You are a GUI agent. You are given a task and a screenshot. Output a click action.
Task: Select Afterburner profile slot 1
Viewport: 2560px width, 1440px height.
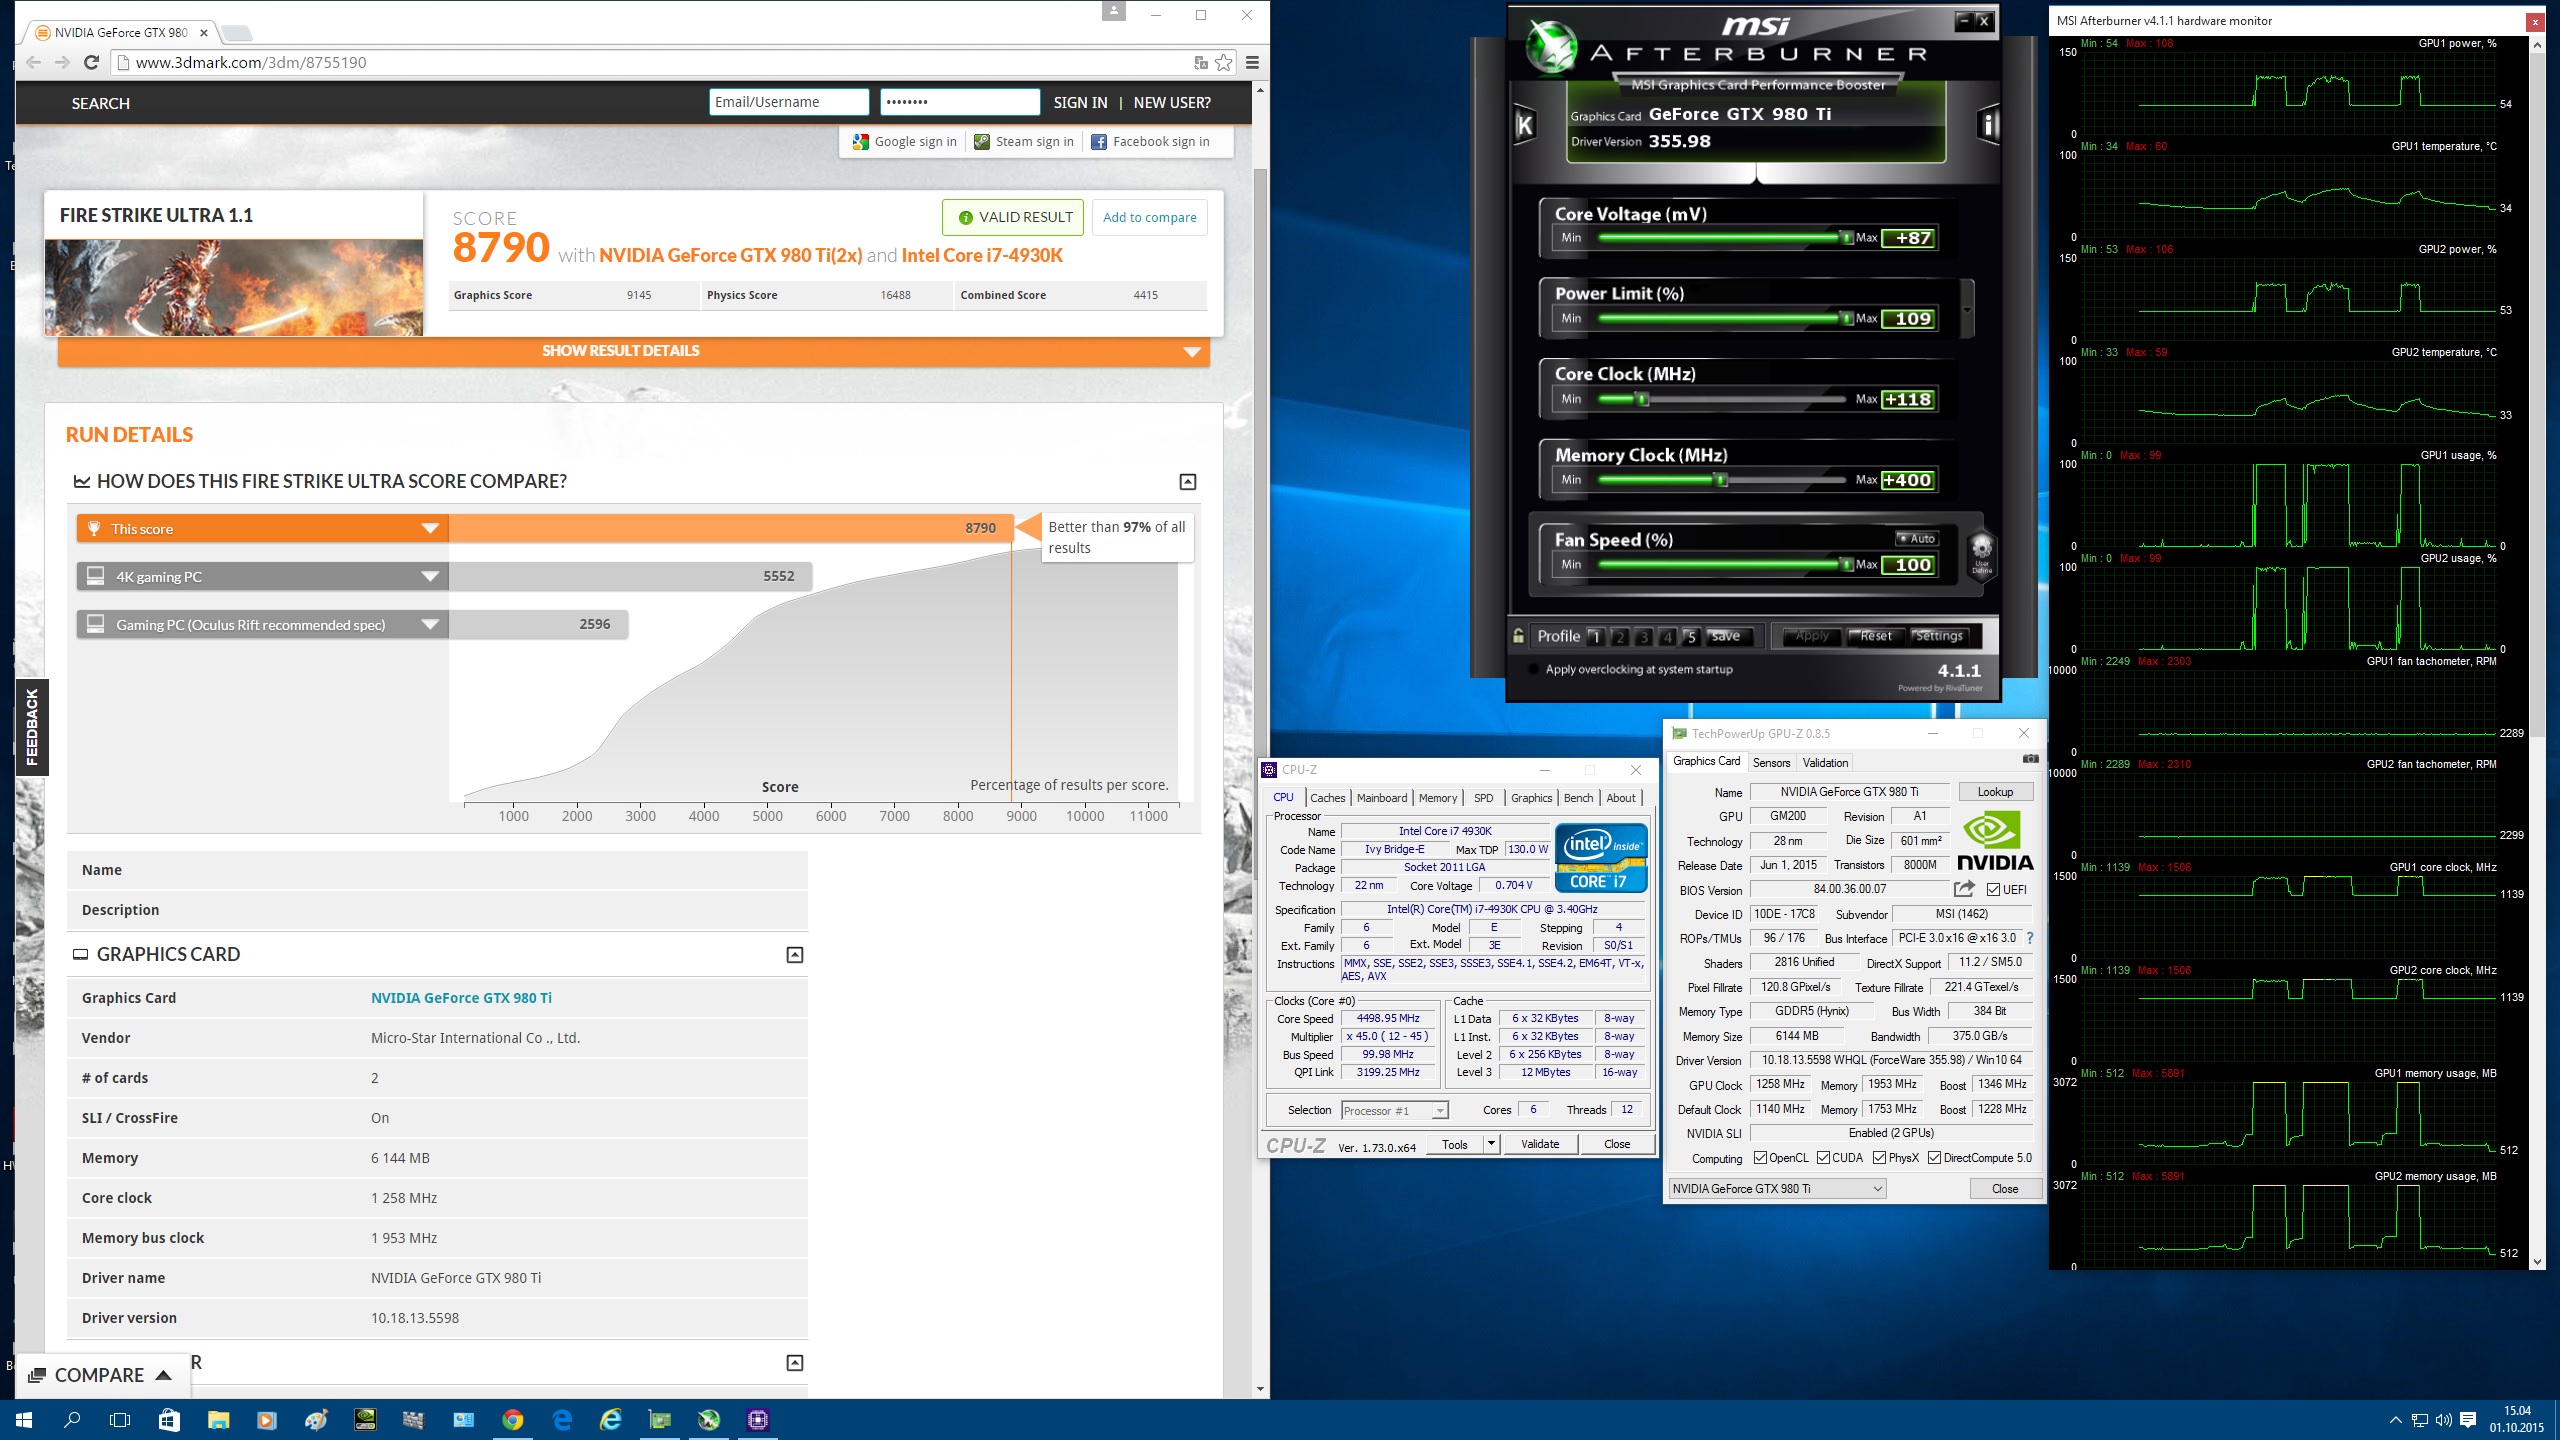pyautogui.click(x=1596, y=637)
